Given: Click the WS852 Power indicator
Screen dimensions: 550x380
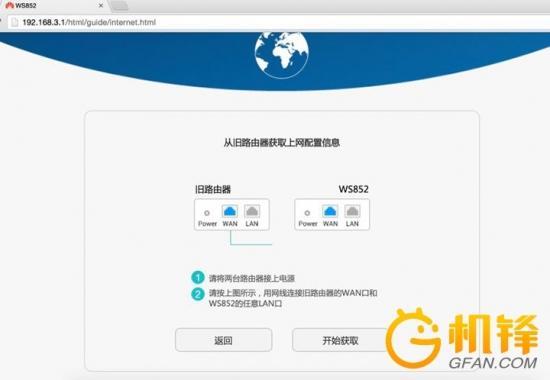Looking at the screenshot, I should click(x=307, y=213).
